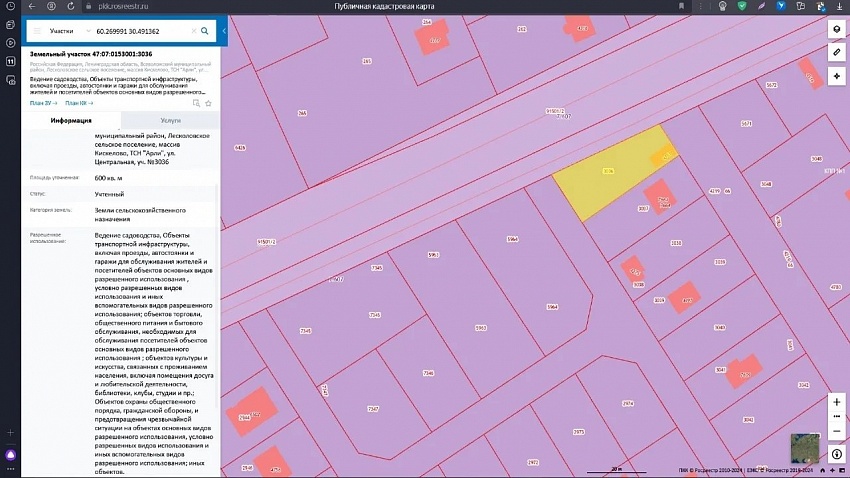
Task: Open the План КК link
Action: point(79,103)
